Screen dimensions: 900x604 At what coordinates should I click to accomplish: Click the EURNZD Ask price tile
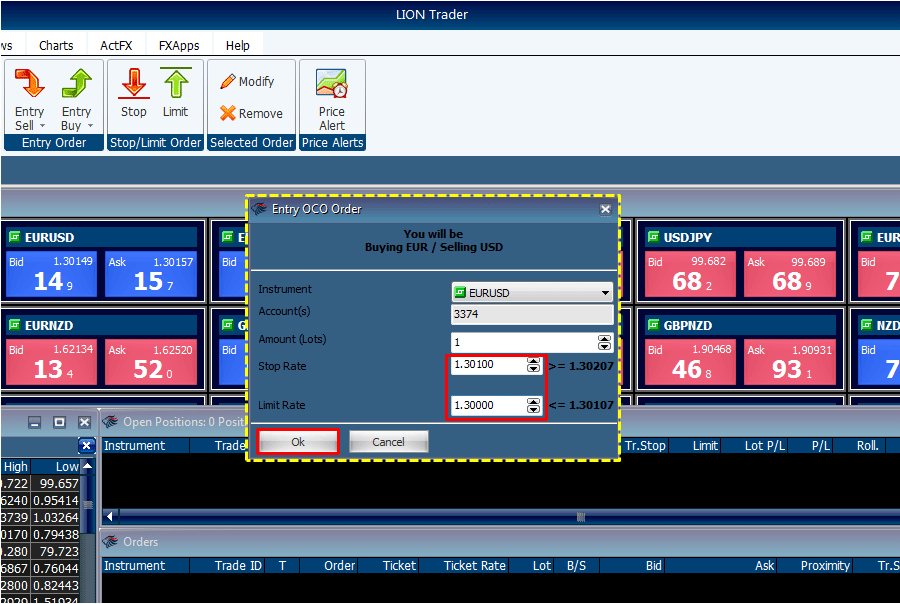(151, 362)
